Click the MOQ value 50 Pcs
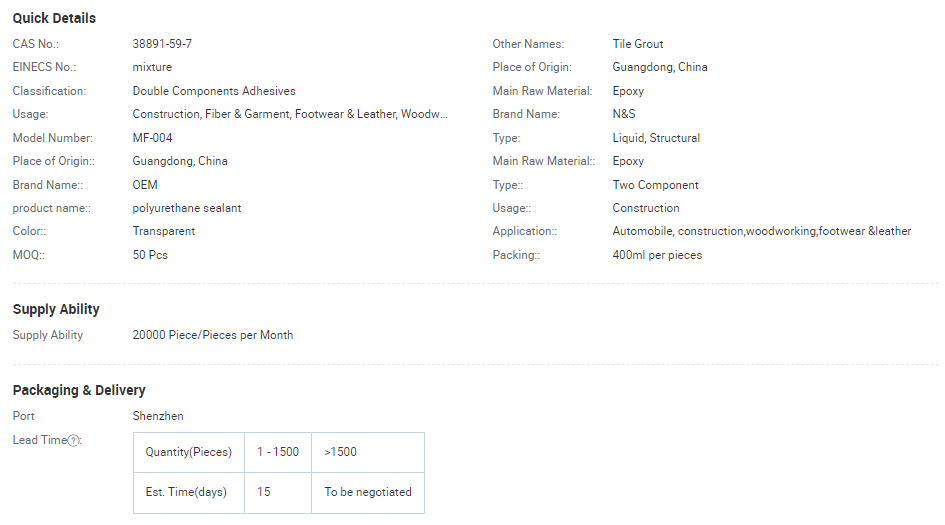945x525 pixels. [150, 255]
